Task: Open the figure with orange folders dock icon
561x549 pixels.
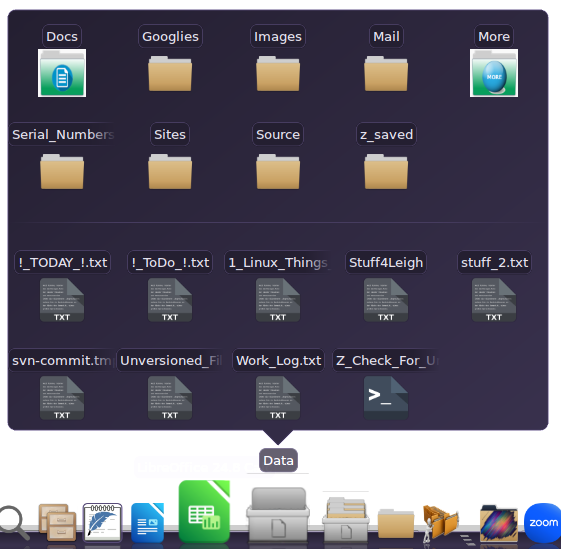Action: tap(441, 523)
